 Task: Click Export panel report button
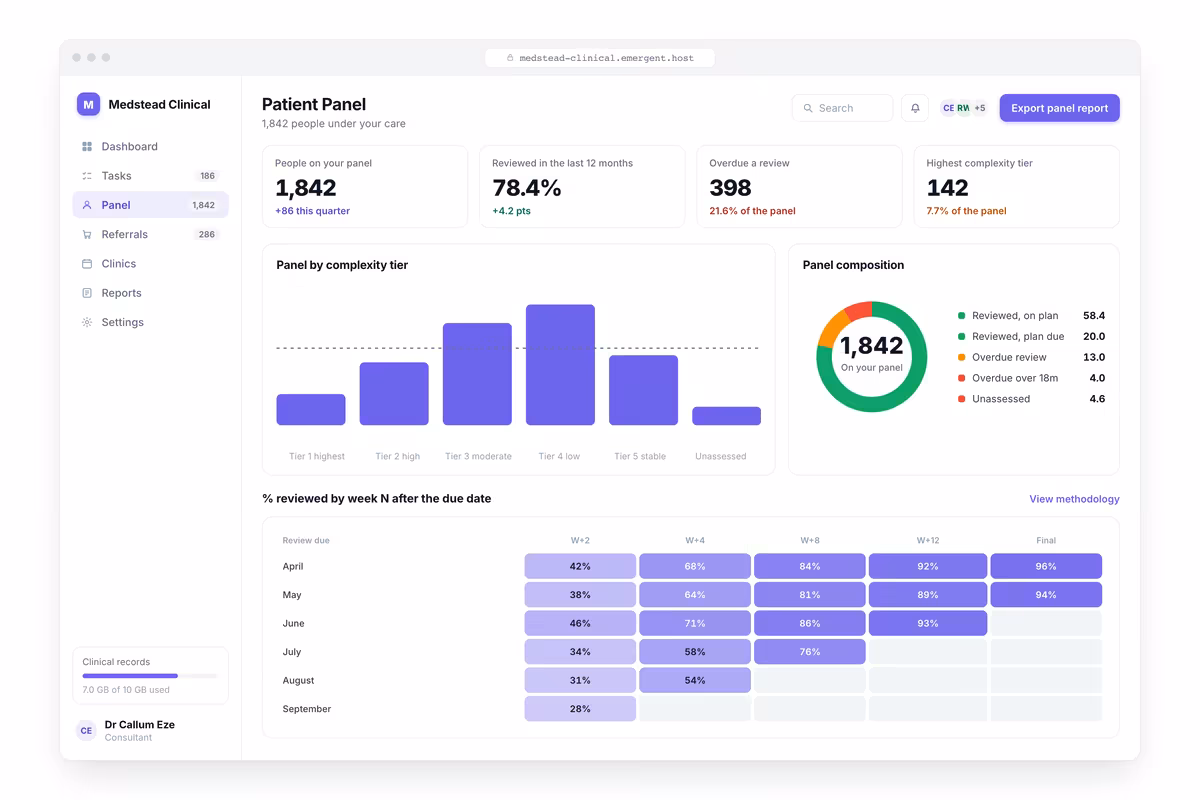point(1059,108)
